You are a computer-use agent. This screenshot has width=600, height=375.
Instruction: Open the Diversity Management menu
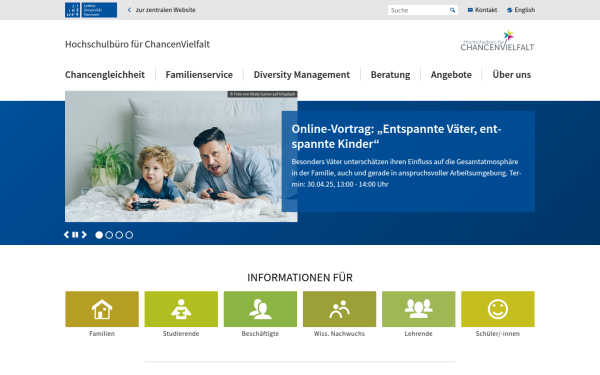302,75
